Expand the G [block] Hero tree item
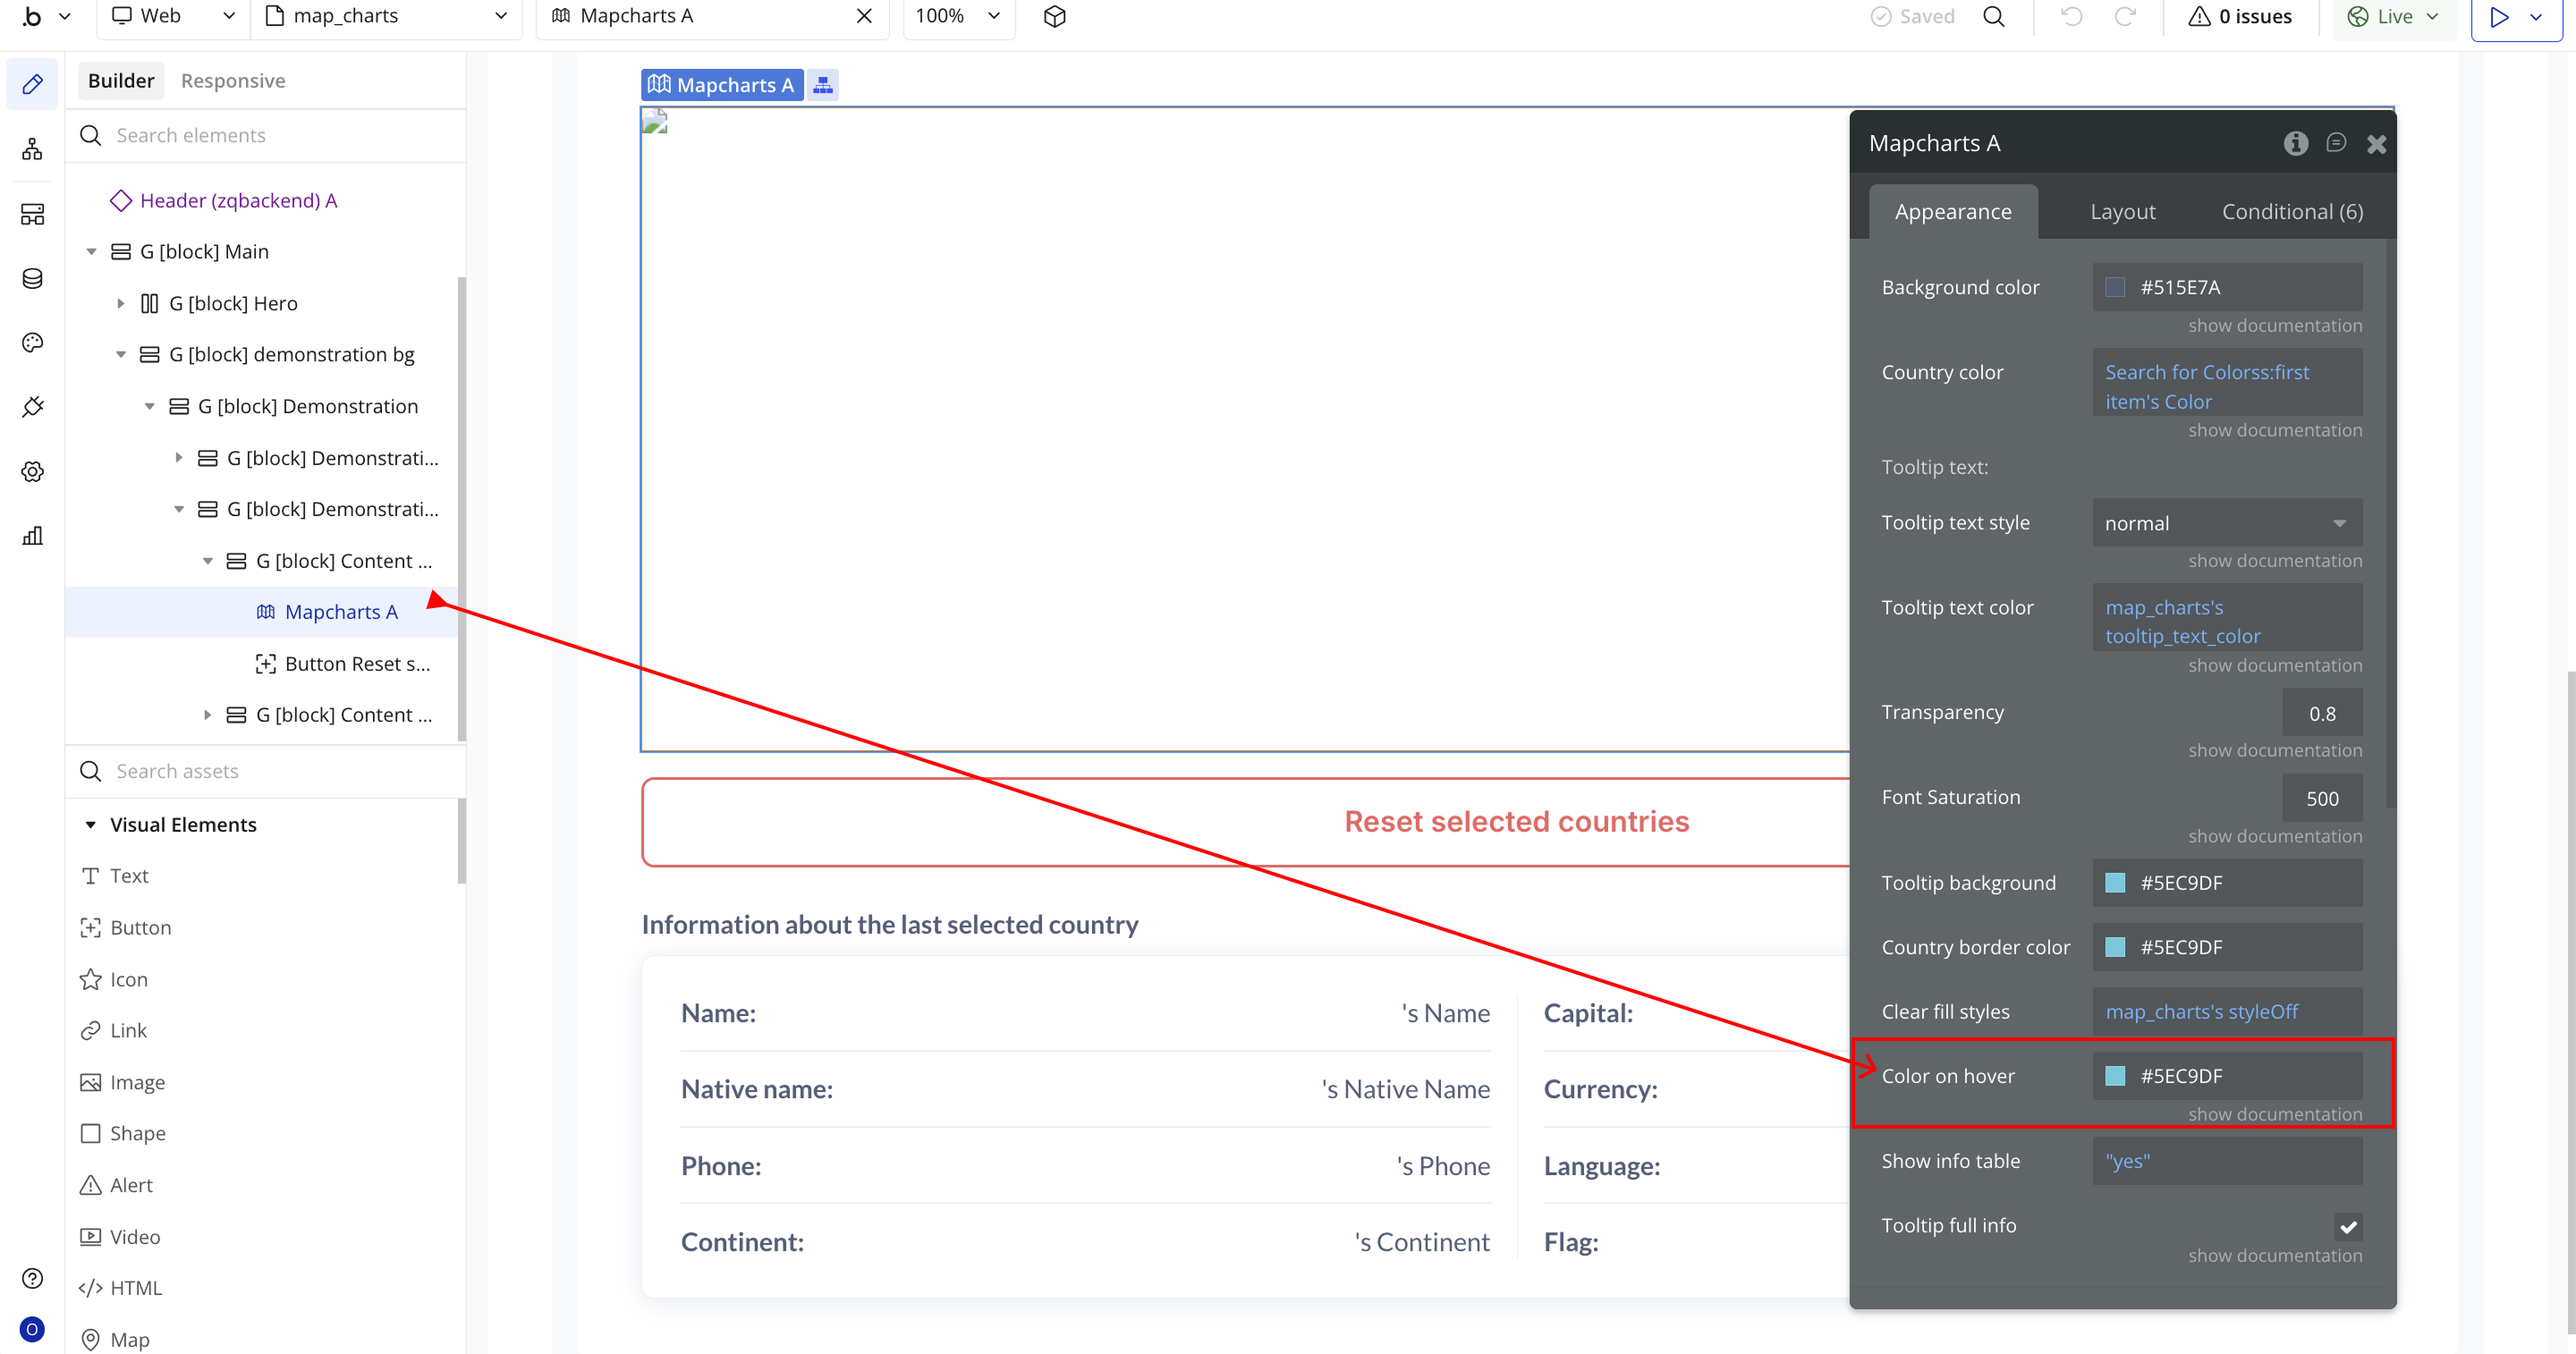 pos(120,303)
